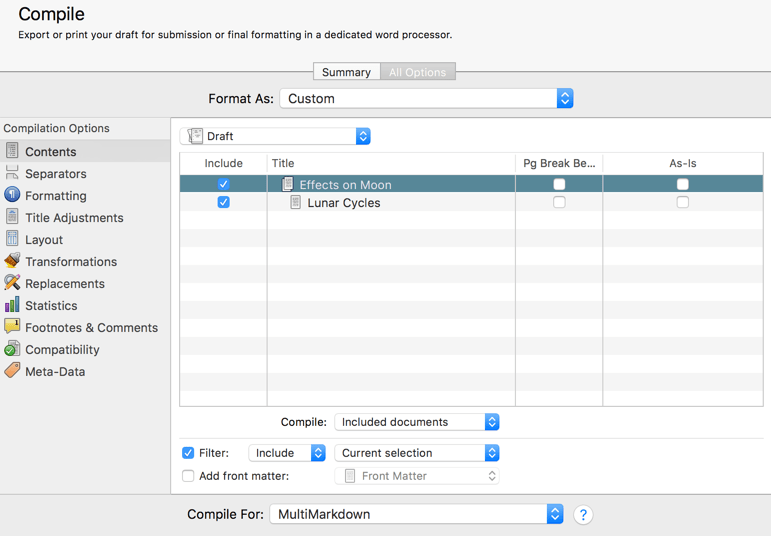Disable the Filter checkbox
The height and width of the screenshot is (536, 771).
point(188,452)
